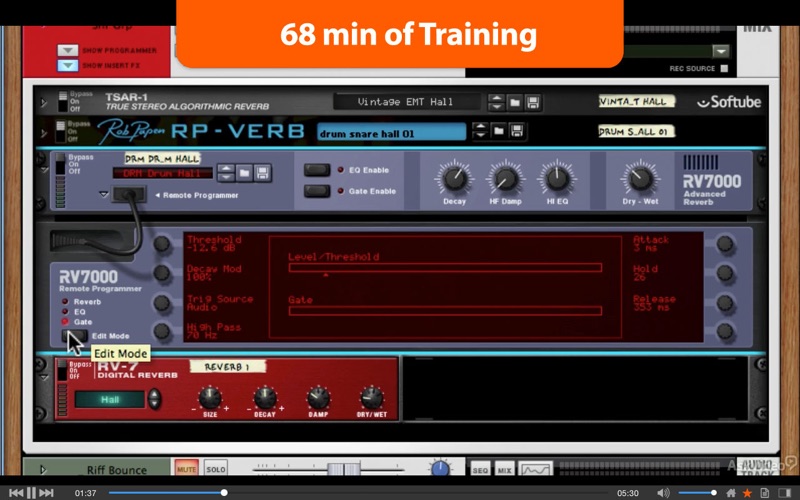Turn the Attack soft knob in the Remote Programmer
The height and width of the screenshot is (500, 800).
(724, 244)
